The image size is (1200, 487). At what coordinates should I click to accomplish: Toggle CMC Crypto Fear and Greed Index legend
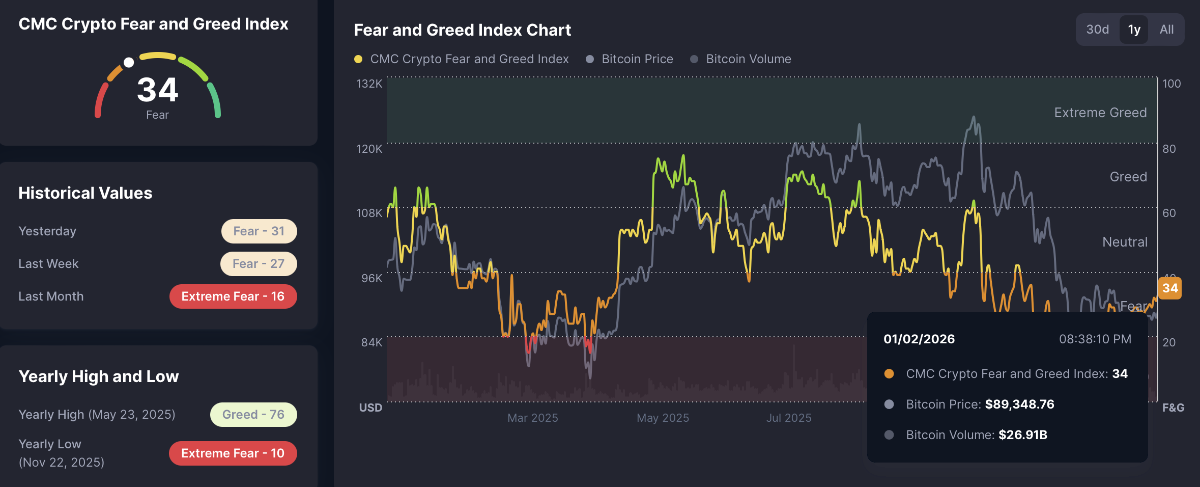click(x=469, y=59)
